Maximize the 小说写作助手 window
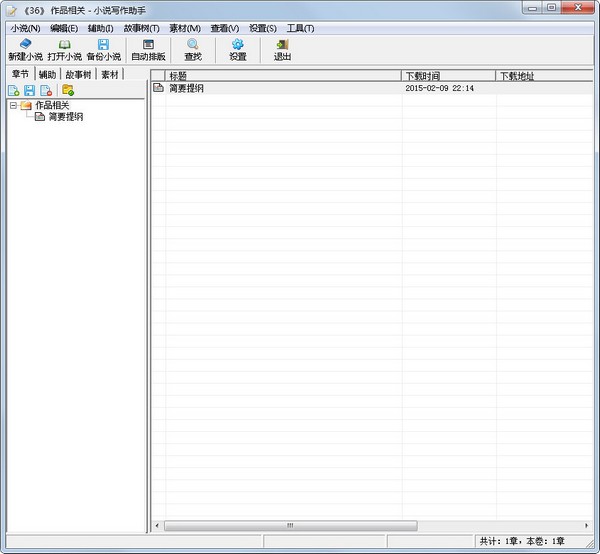The width and height of the screenshot is (600, 554). click(551, 8)
